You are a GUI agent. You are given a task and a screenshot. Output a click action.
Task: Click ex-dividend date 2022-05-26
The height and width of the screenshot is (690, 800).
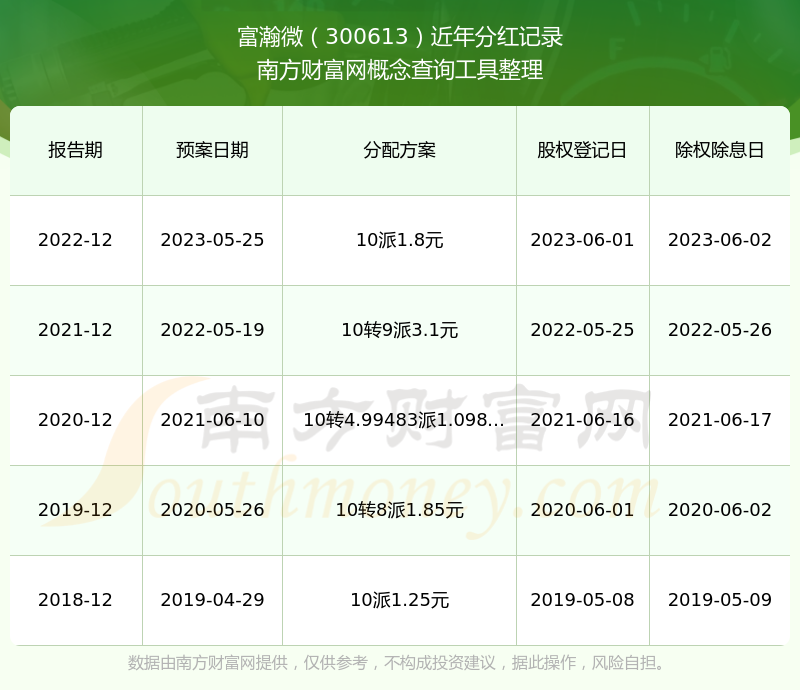pos(719,330)
